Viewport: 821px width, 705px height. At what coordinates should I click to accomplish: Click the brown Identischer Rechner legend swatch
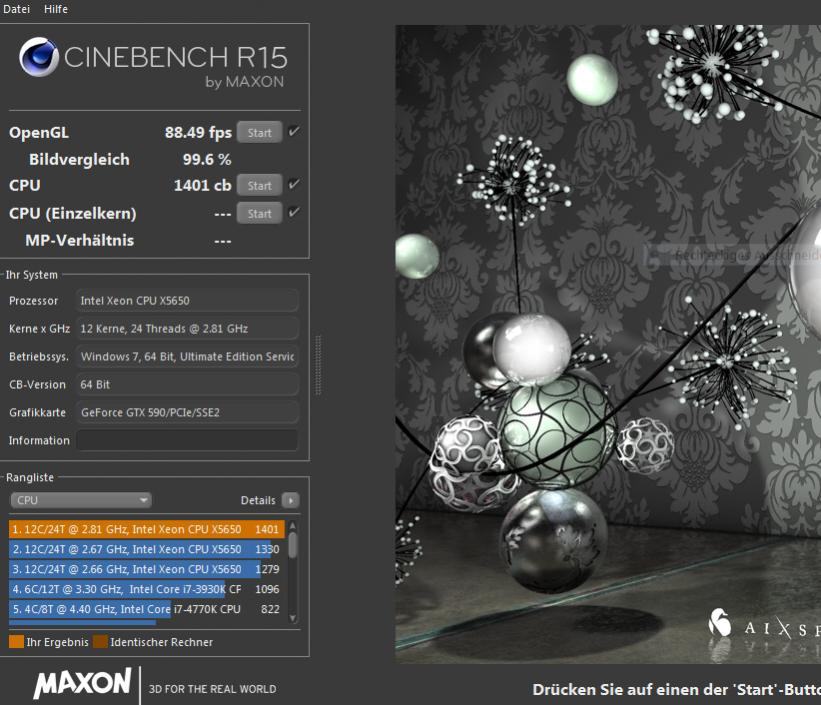point(100,642)
